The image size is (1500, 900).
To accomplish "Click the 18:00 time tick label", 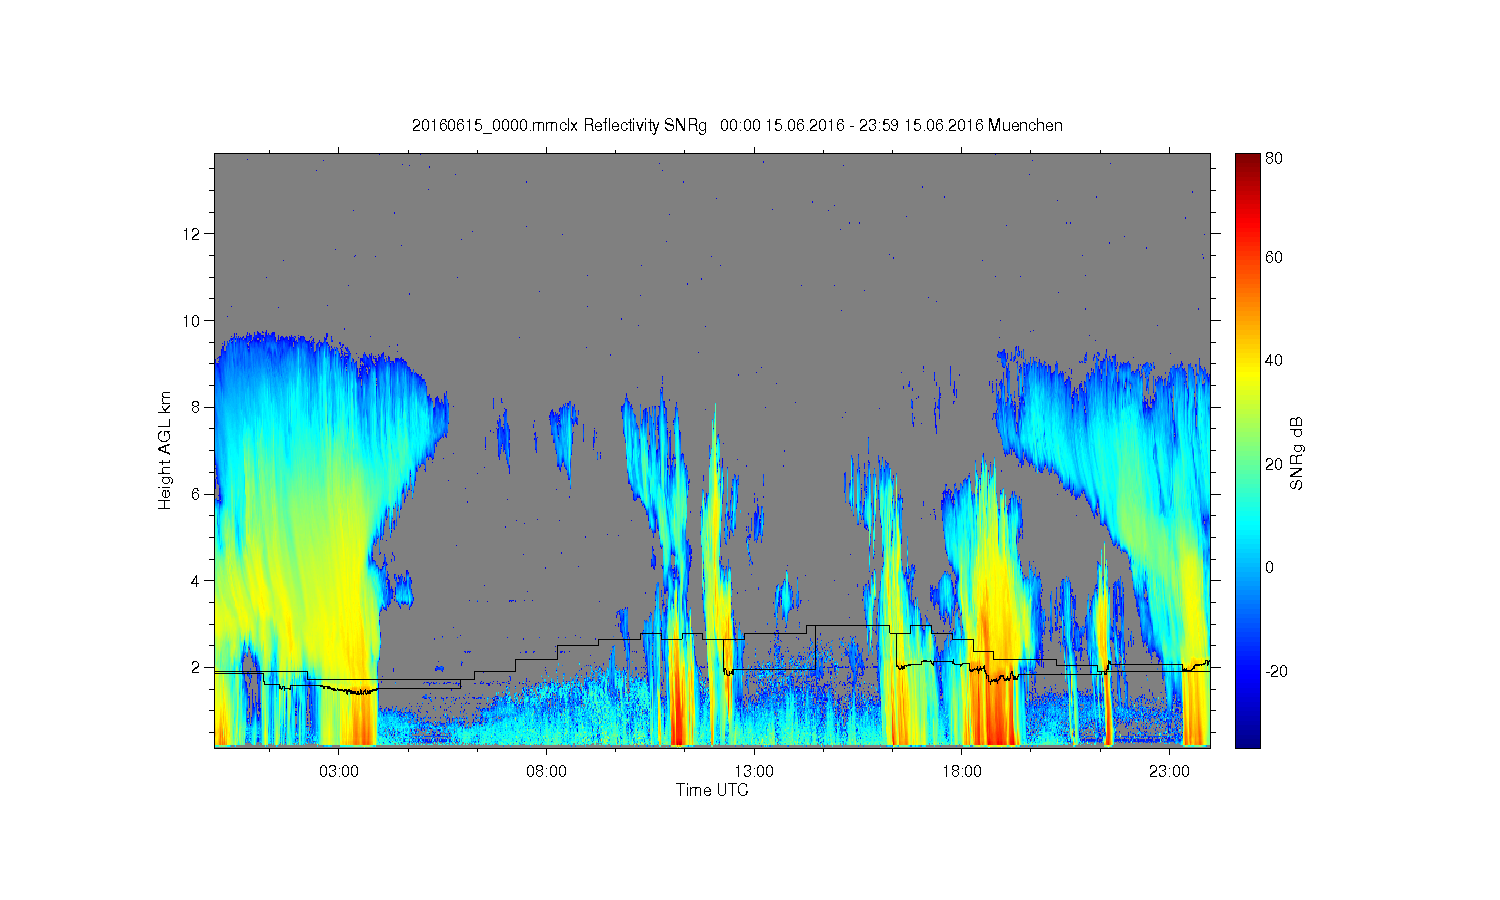I will pyautogui.click(x=962, y=772).
